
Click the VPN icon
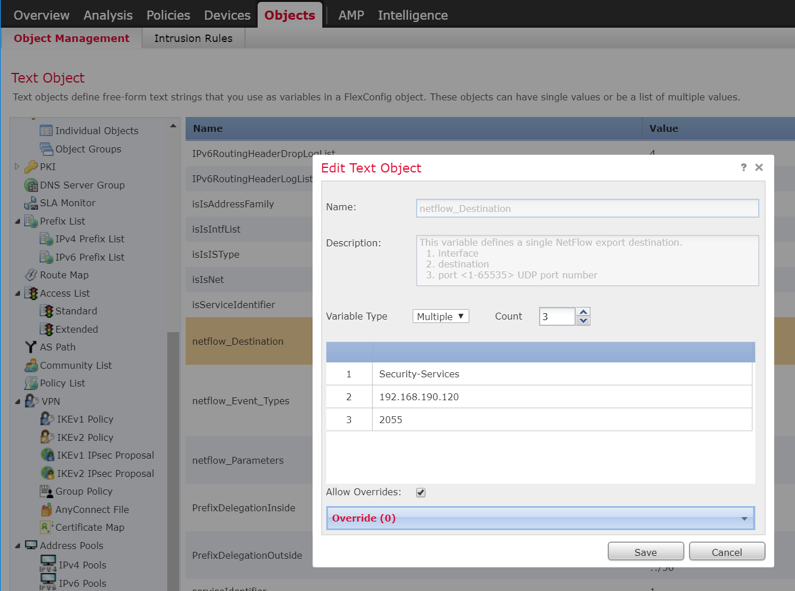click(31, 401)
